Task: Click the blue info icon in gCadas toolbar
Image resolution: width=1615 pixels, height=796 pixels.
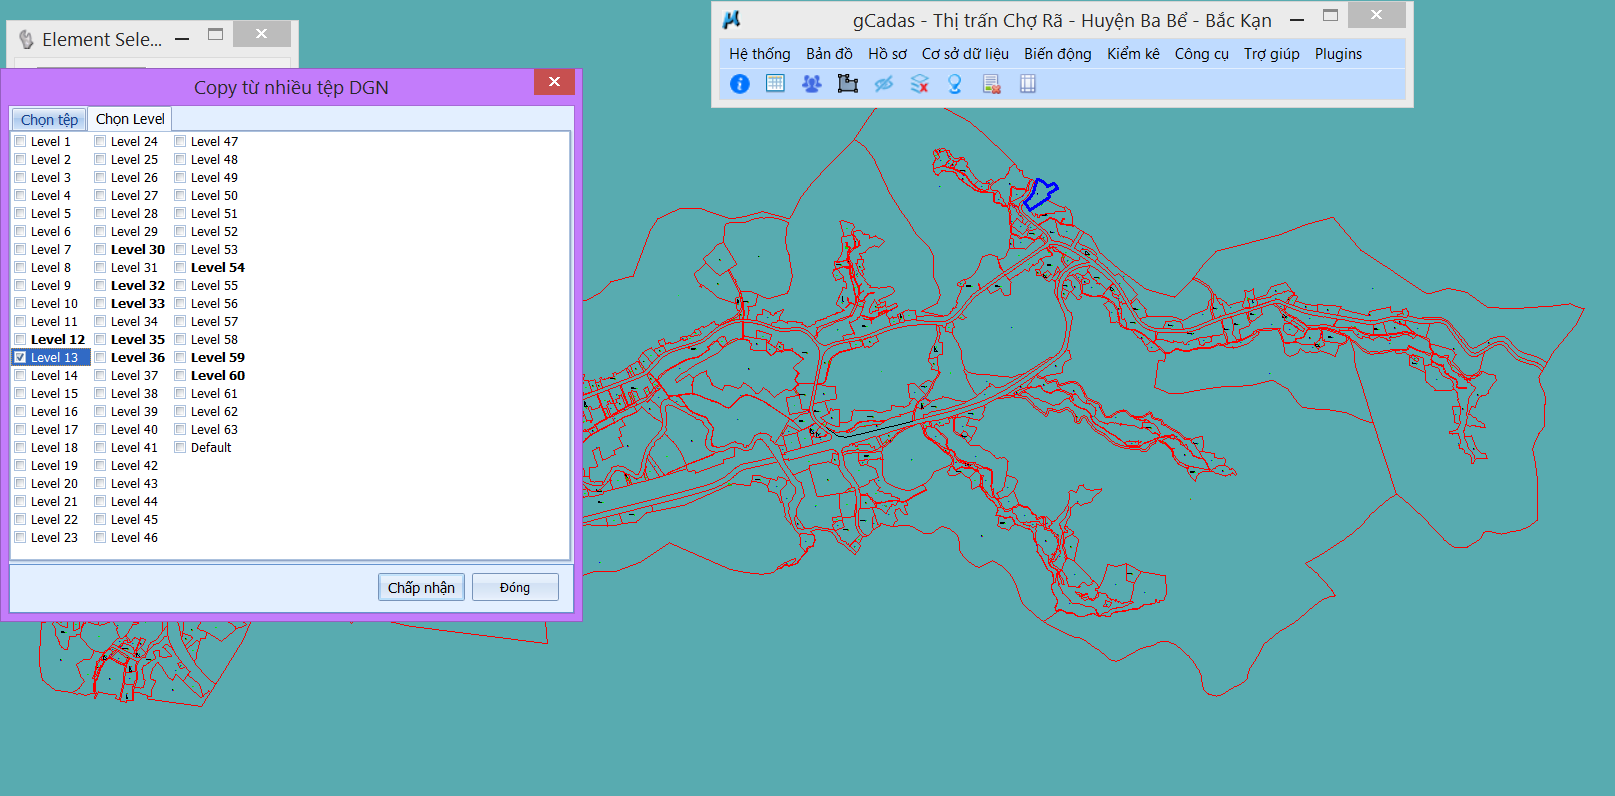Action: 740,84
